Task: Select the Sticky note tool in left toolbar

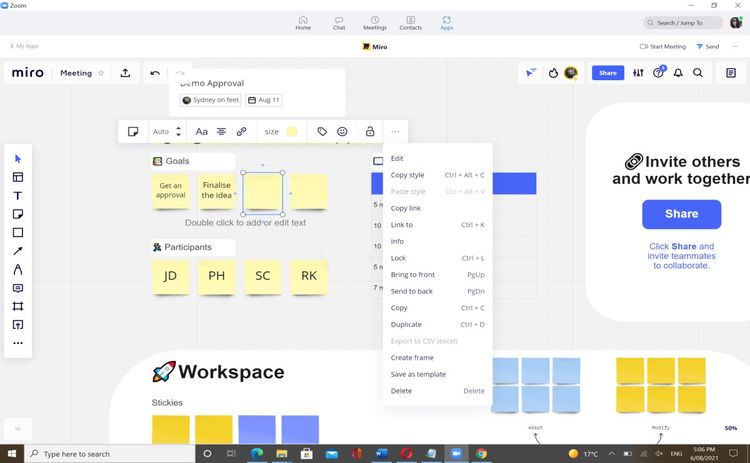Action: point(18,214)
